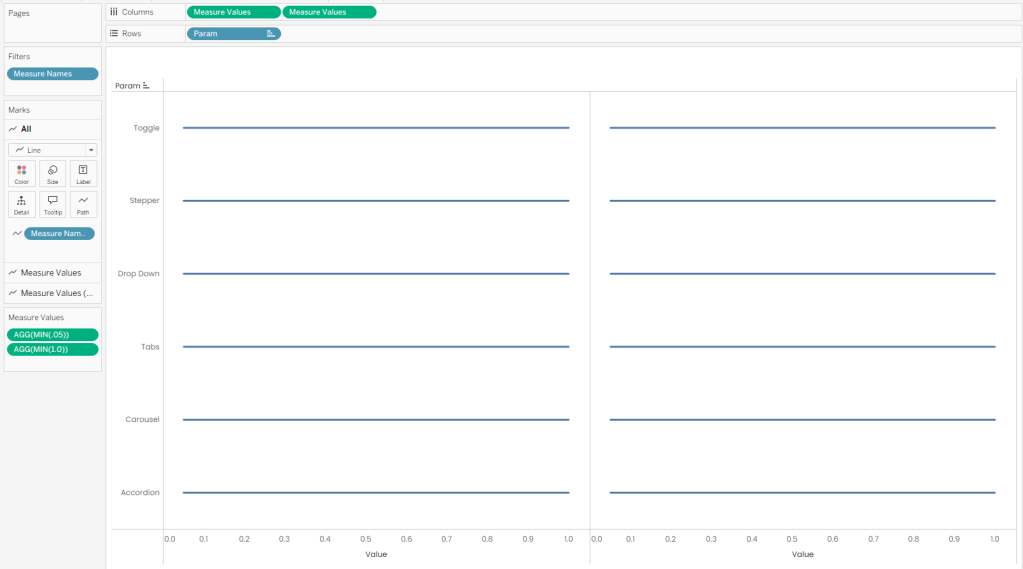
Task: Open the Size marks card
Action: coord(52,174)
